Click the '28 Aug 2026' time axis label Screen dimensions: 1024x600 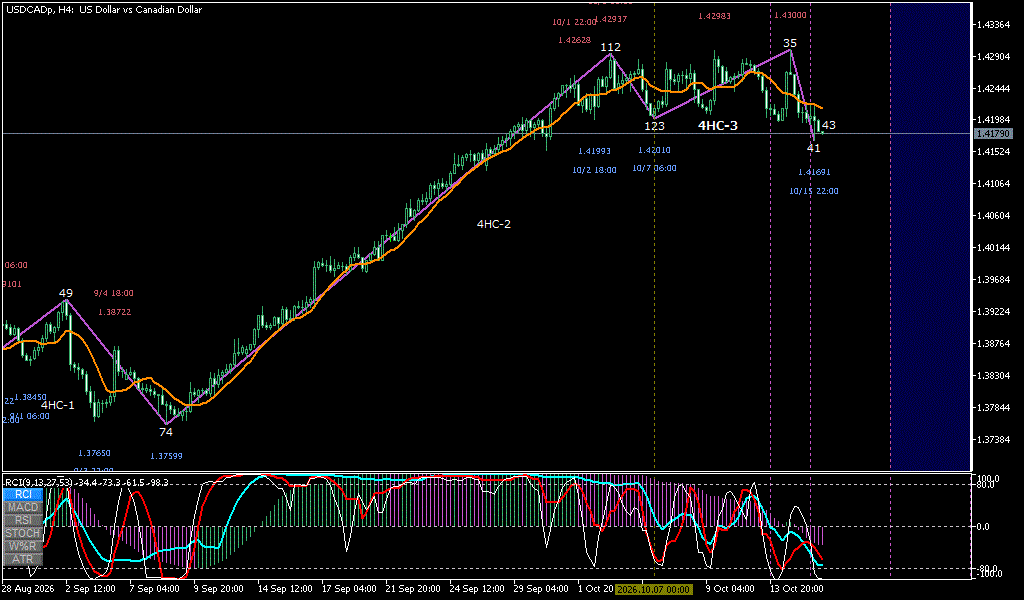pos(28,588)
